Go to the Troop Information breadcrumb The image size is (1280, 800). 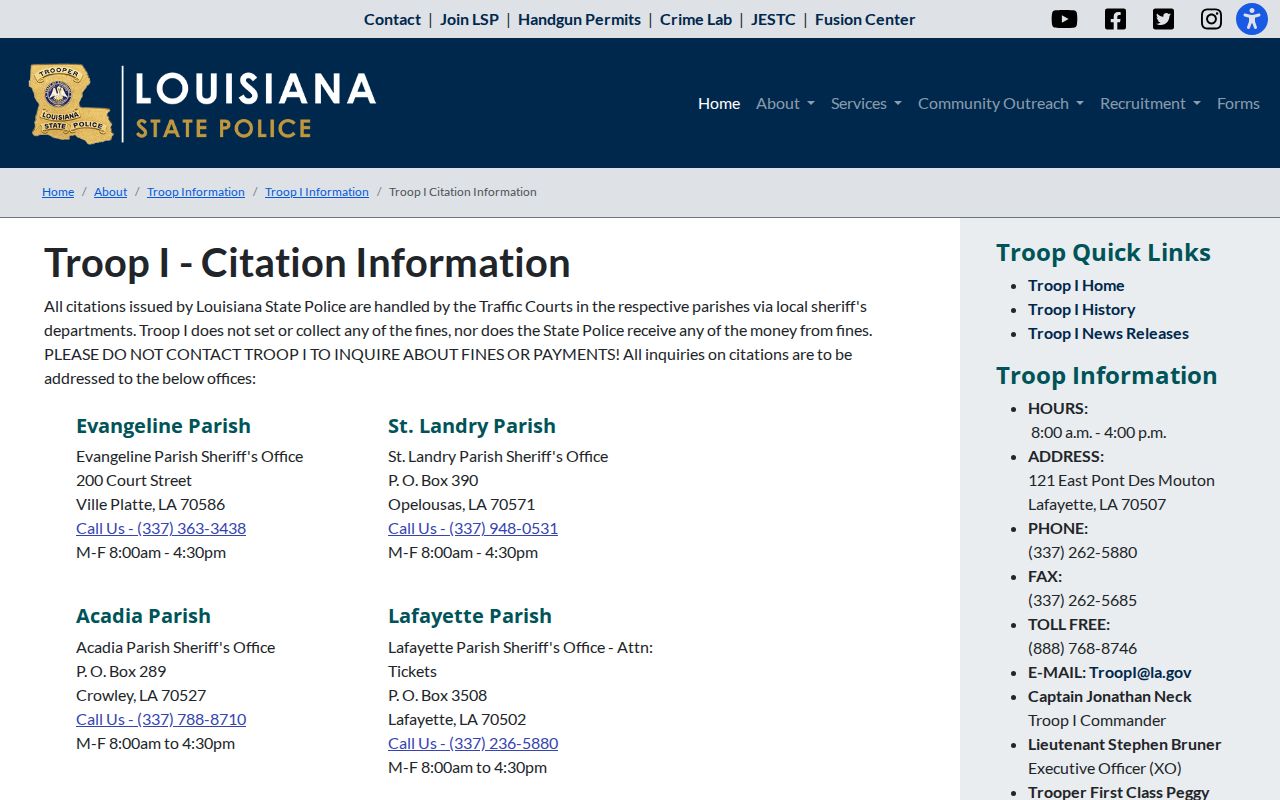point(196,192)
